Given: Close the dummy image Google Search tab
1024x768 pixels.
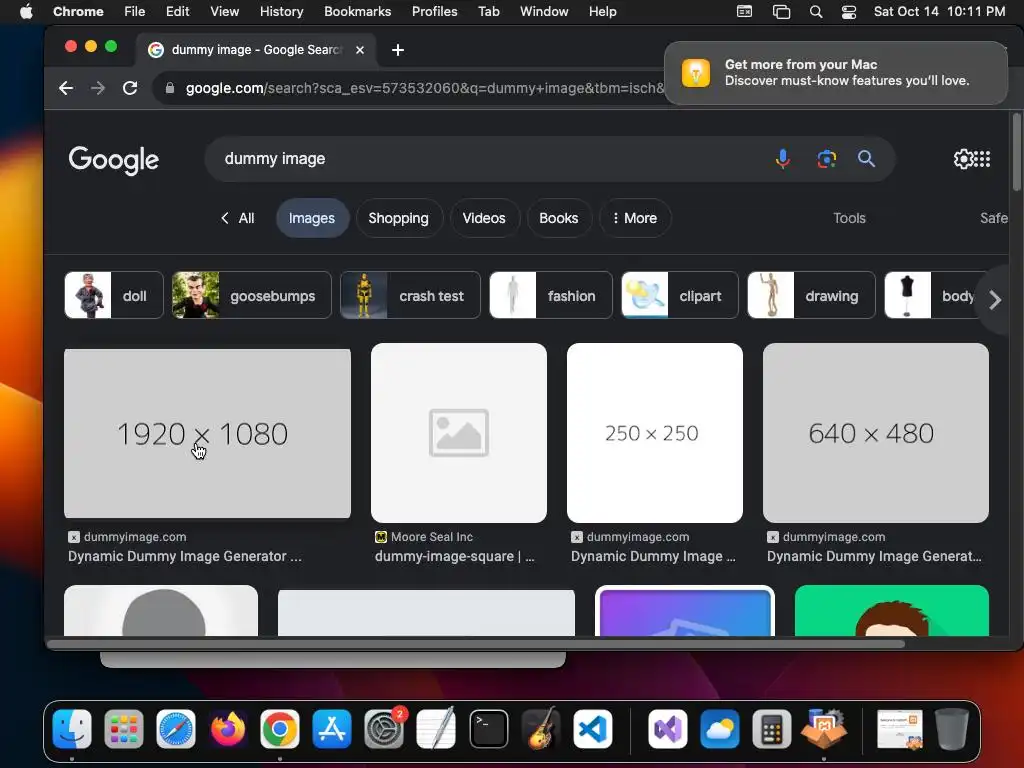Looking at the screenshot, I should click(360, 50).
